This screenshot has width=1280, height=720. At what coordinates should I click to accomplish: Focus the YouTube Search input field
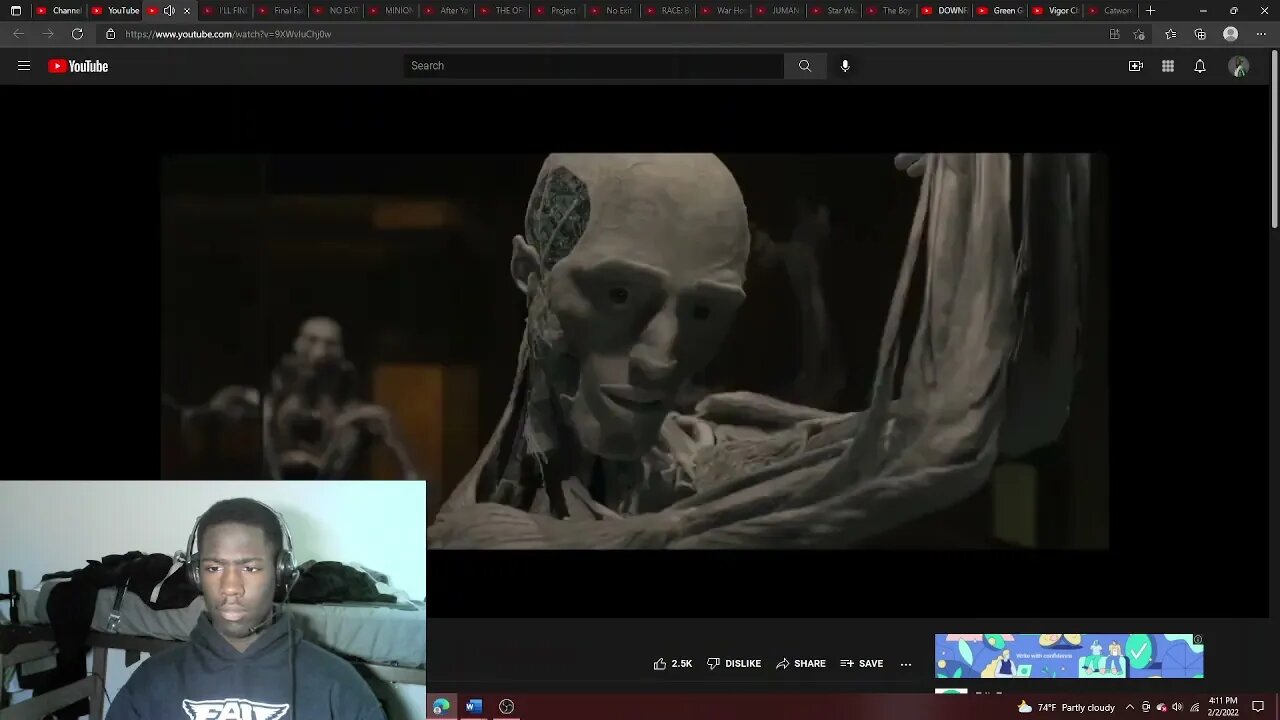pos(593,66)
